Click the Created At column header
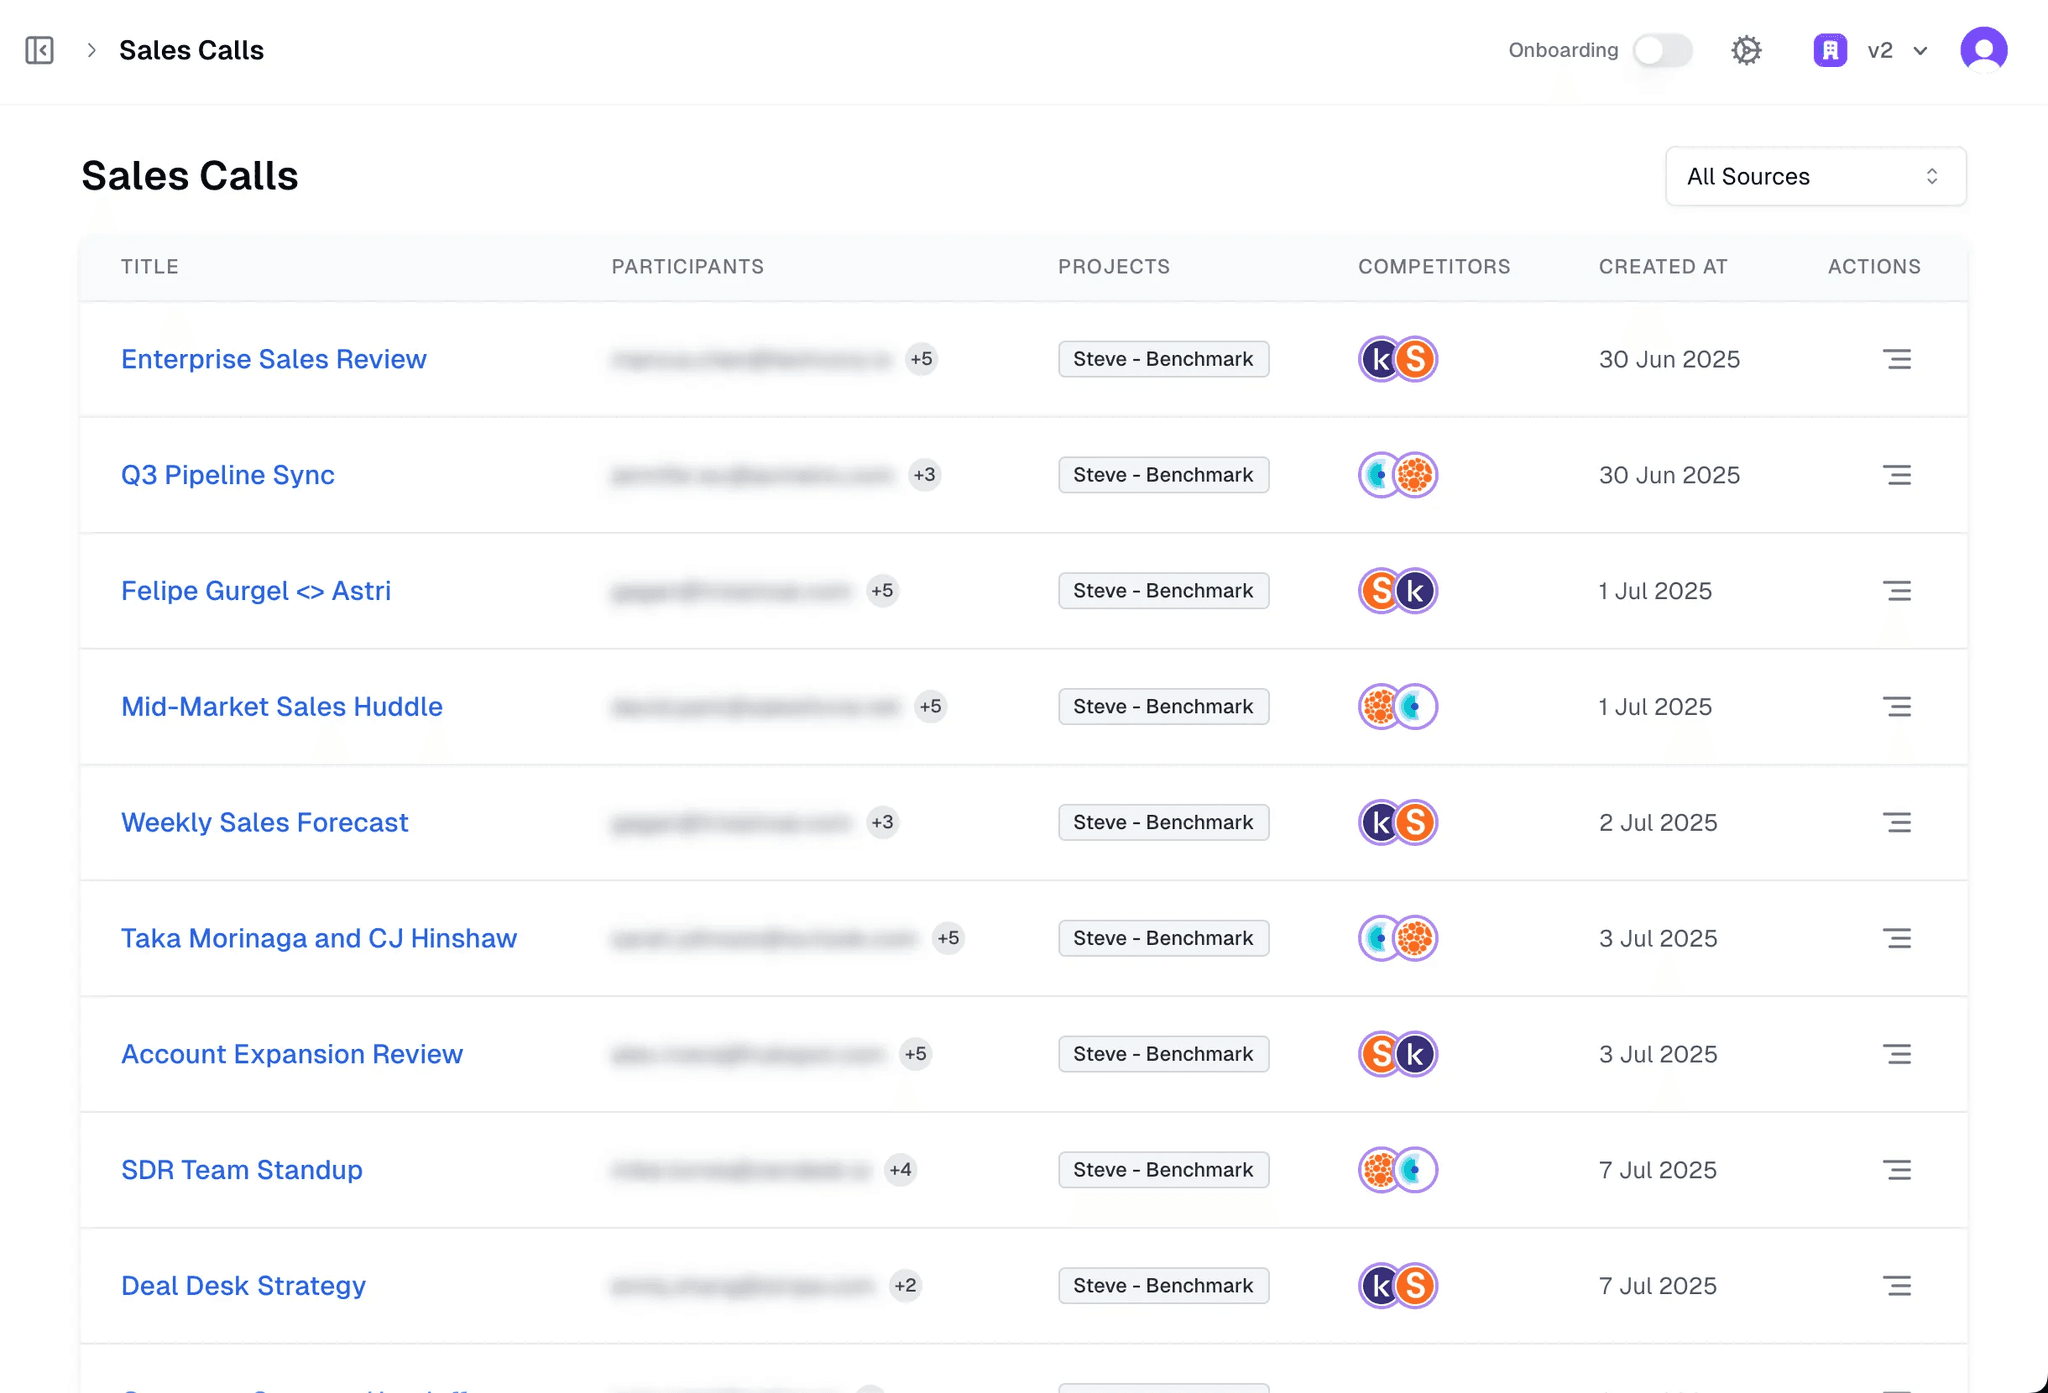Image resolution: width=2048 pixels, height=1393 pixels. [x=1662, y=267]
